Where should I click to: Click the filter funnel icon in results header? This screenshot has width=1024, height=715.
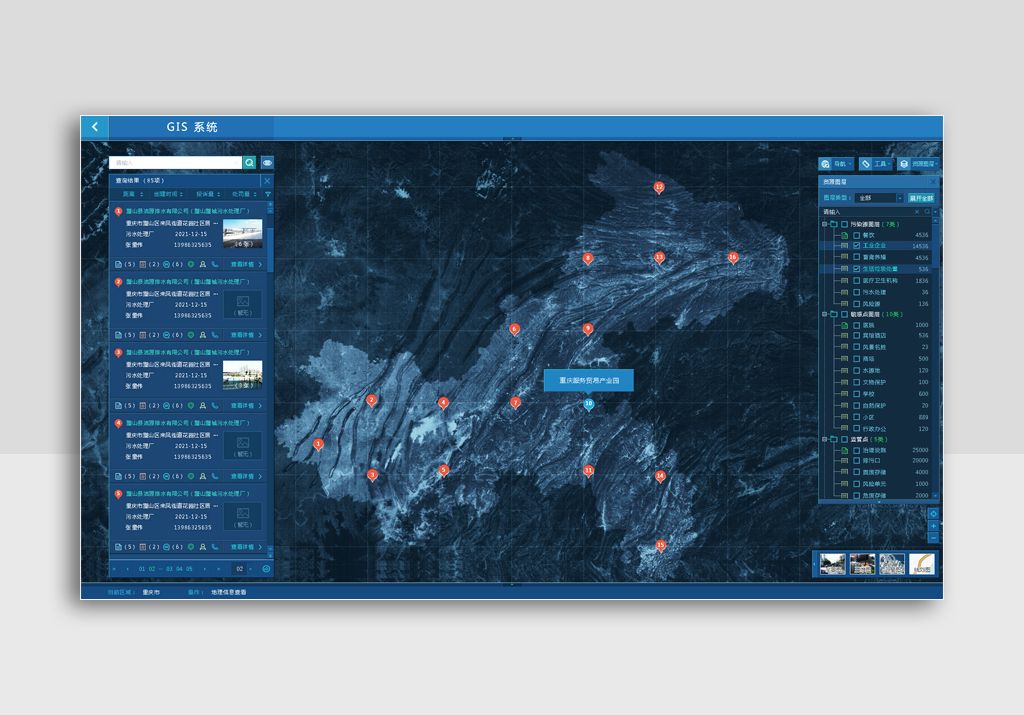tap(267, 194)
